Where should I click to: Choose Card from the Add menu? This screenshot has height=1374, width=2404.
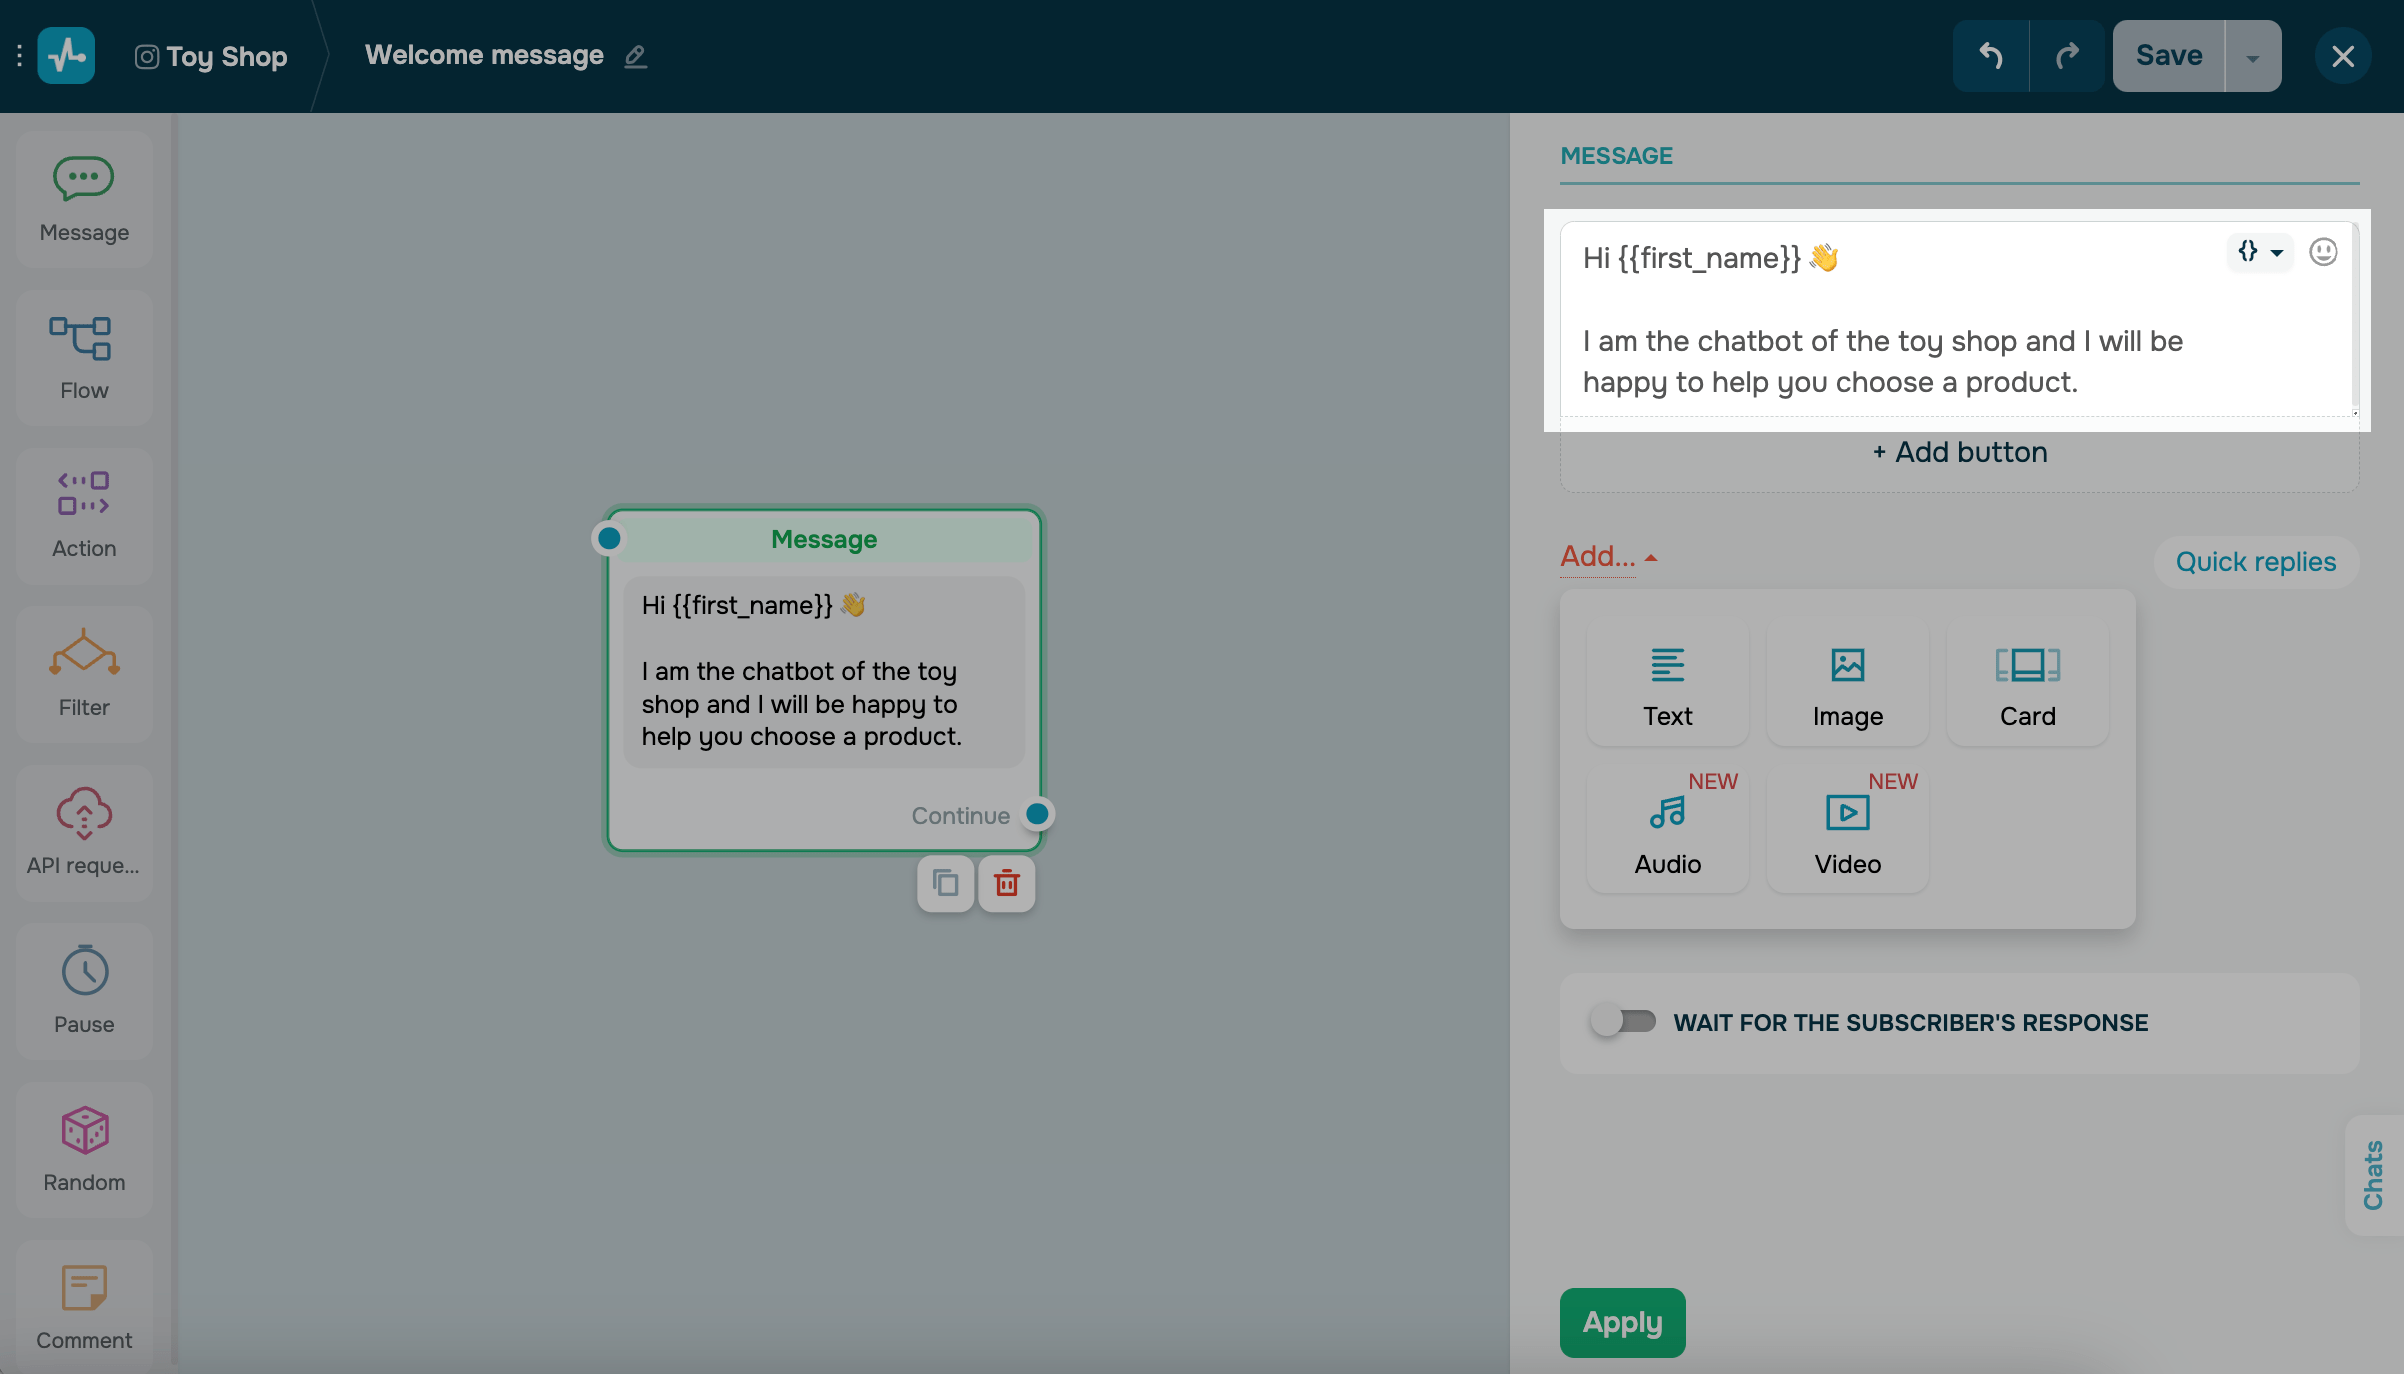[x=2027, y=684]
